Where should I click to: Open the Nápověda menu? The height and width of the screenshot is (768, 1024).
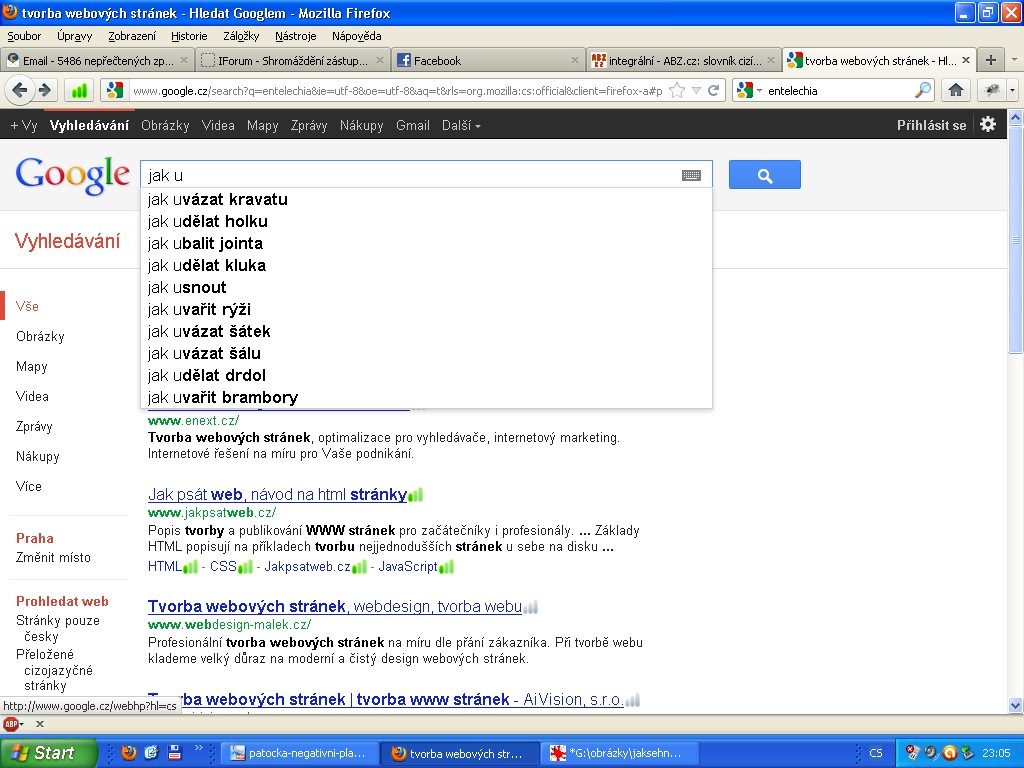357,36
